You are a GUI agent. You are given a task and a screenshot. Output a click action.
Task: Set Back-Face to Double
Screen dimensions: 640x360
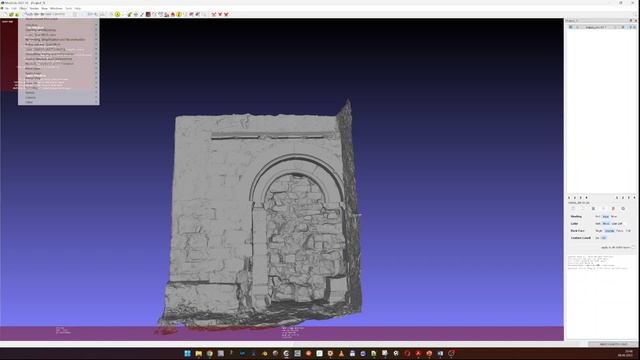click(609, 231)
